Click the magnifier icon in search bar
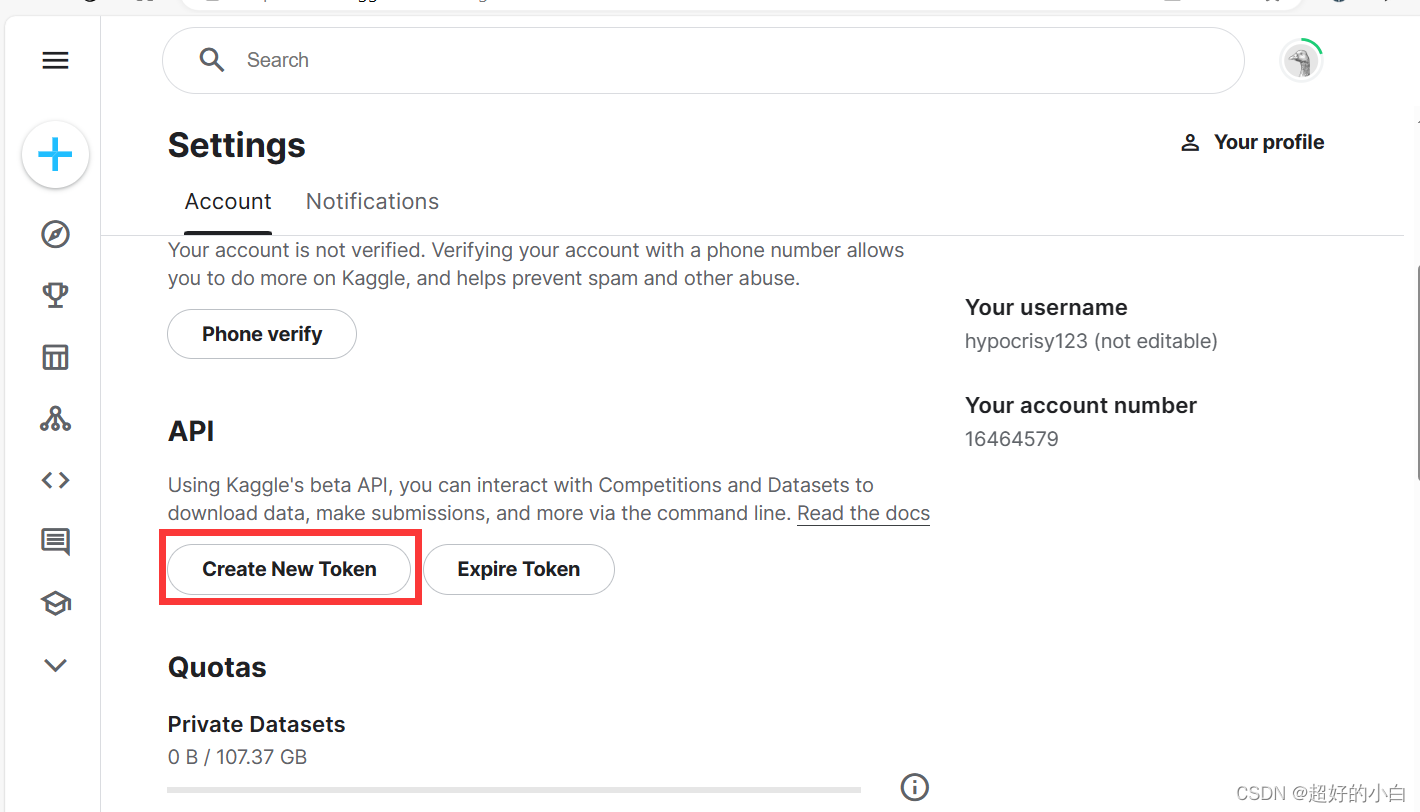Image resolution: width=1420 pixels, height=812 pixels. [211, 60]
